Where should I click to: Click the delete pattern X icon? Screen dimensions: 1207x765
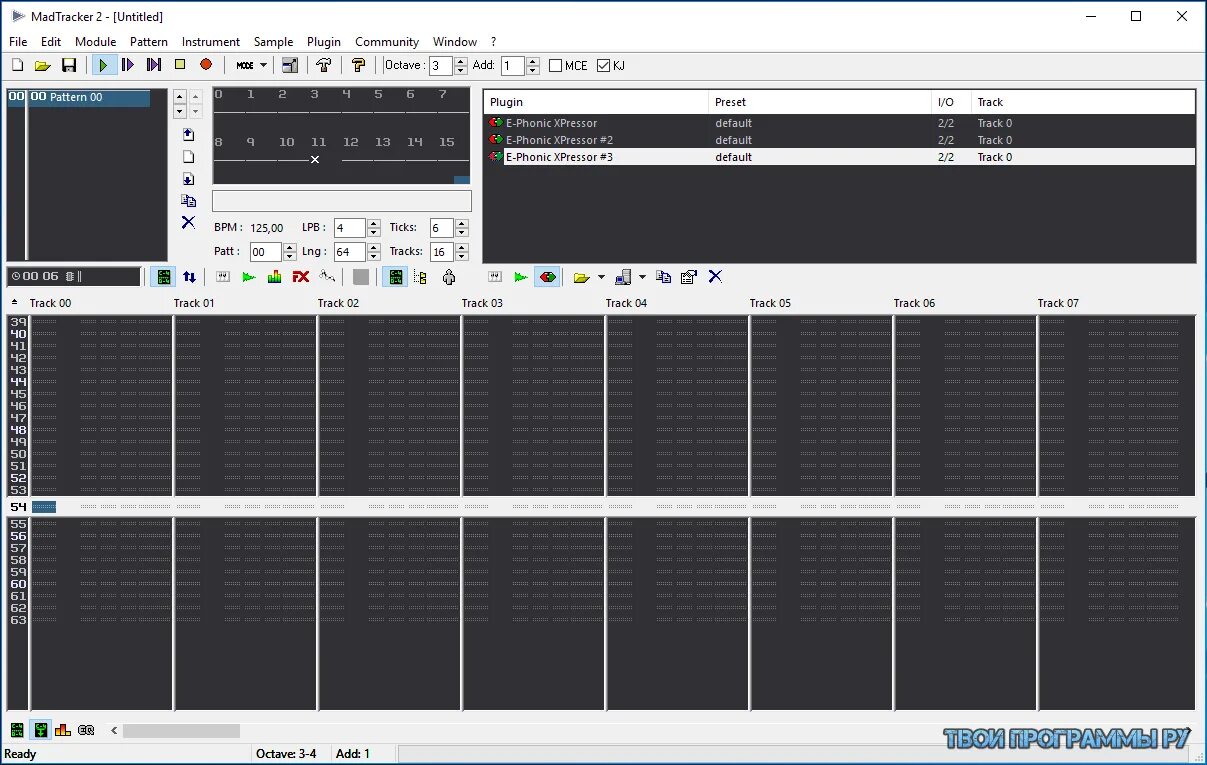pos(189,222)
